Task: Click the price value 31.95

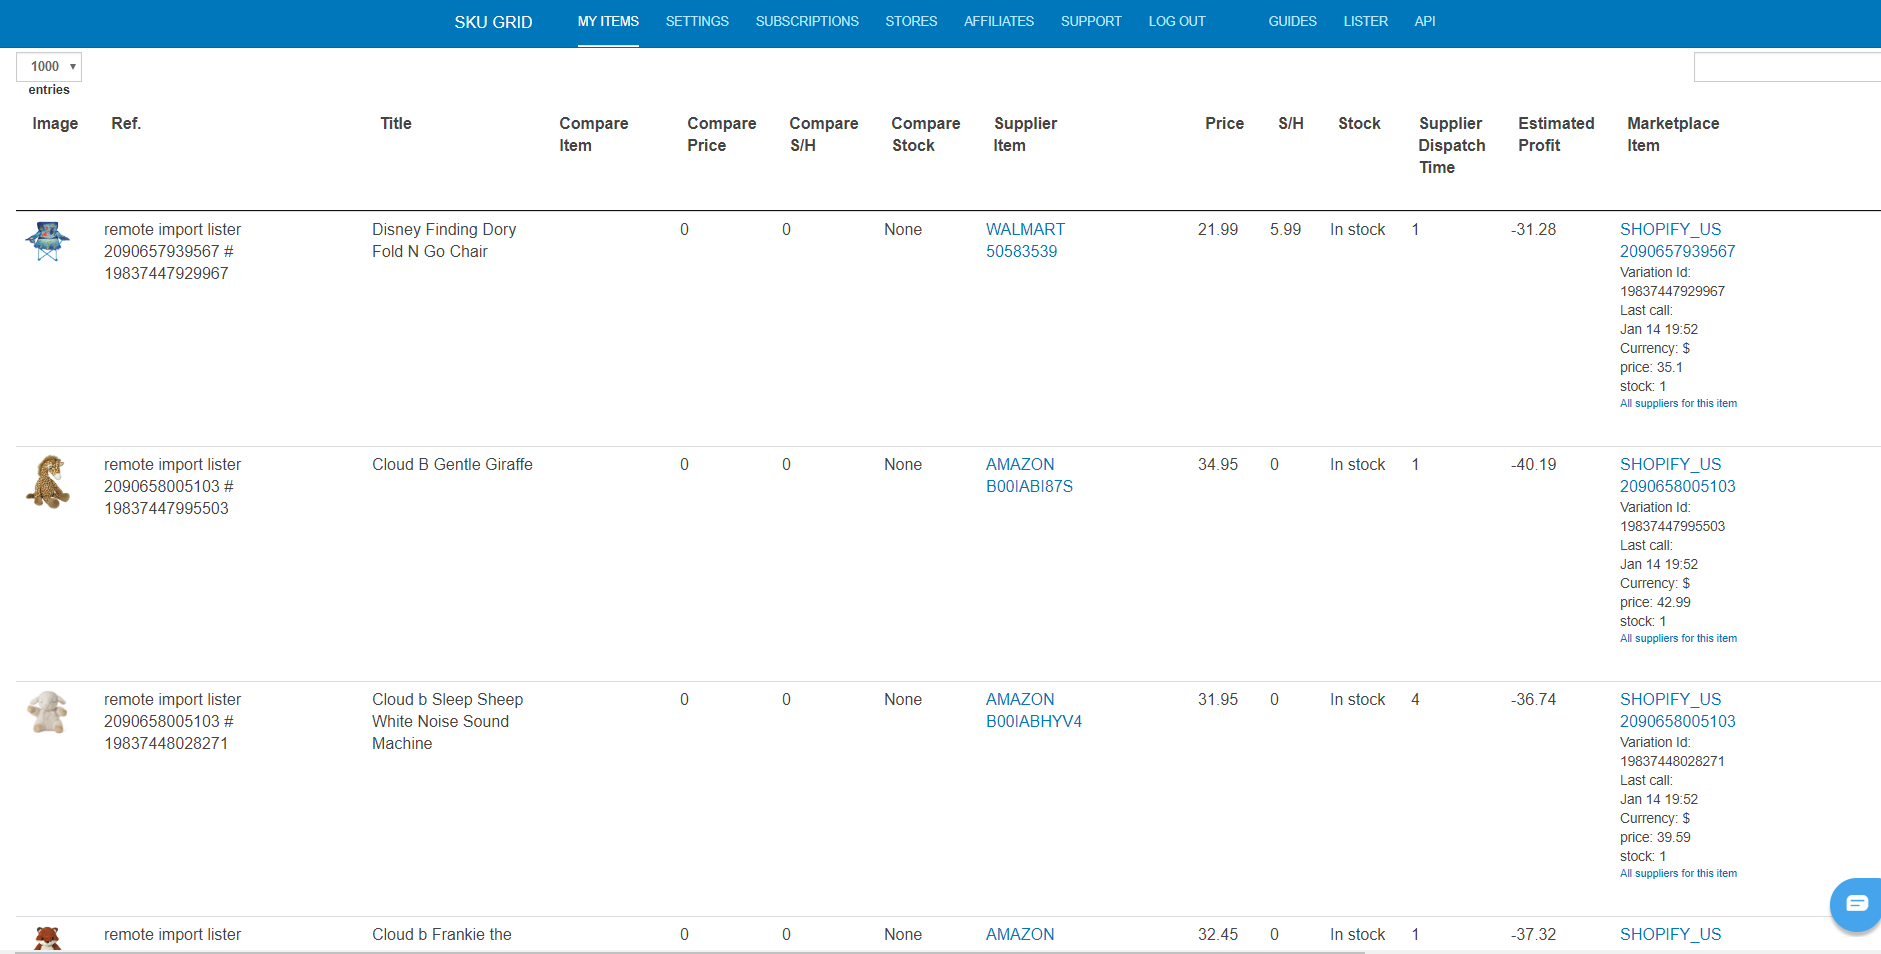Action: click(1218, 699)
